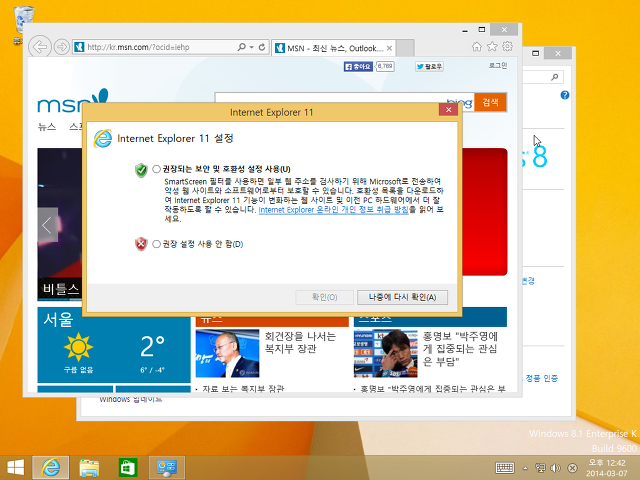Open the address bar dropdown arrow
Screen dimensions: 640x480
[251, 47]
